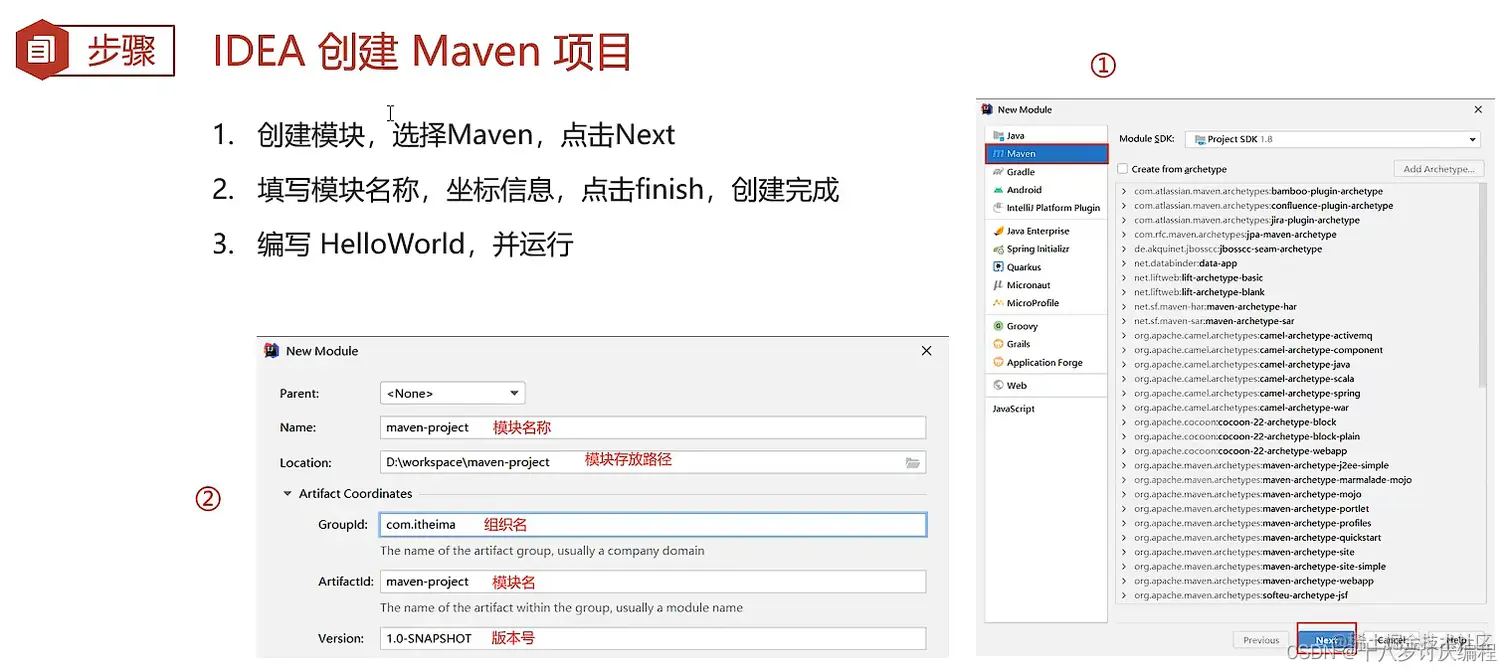Select maven-archetype-marmalade-mojo row
The height and width of the screenshot is (672, 1512).
(x=1296, y=480)
